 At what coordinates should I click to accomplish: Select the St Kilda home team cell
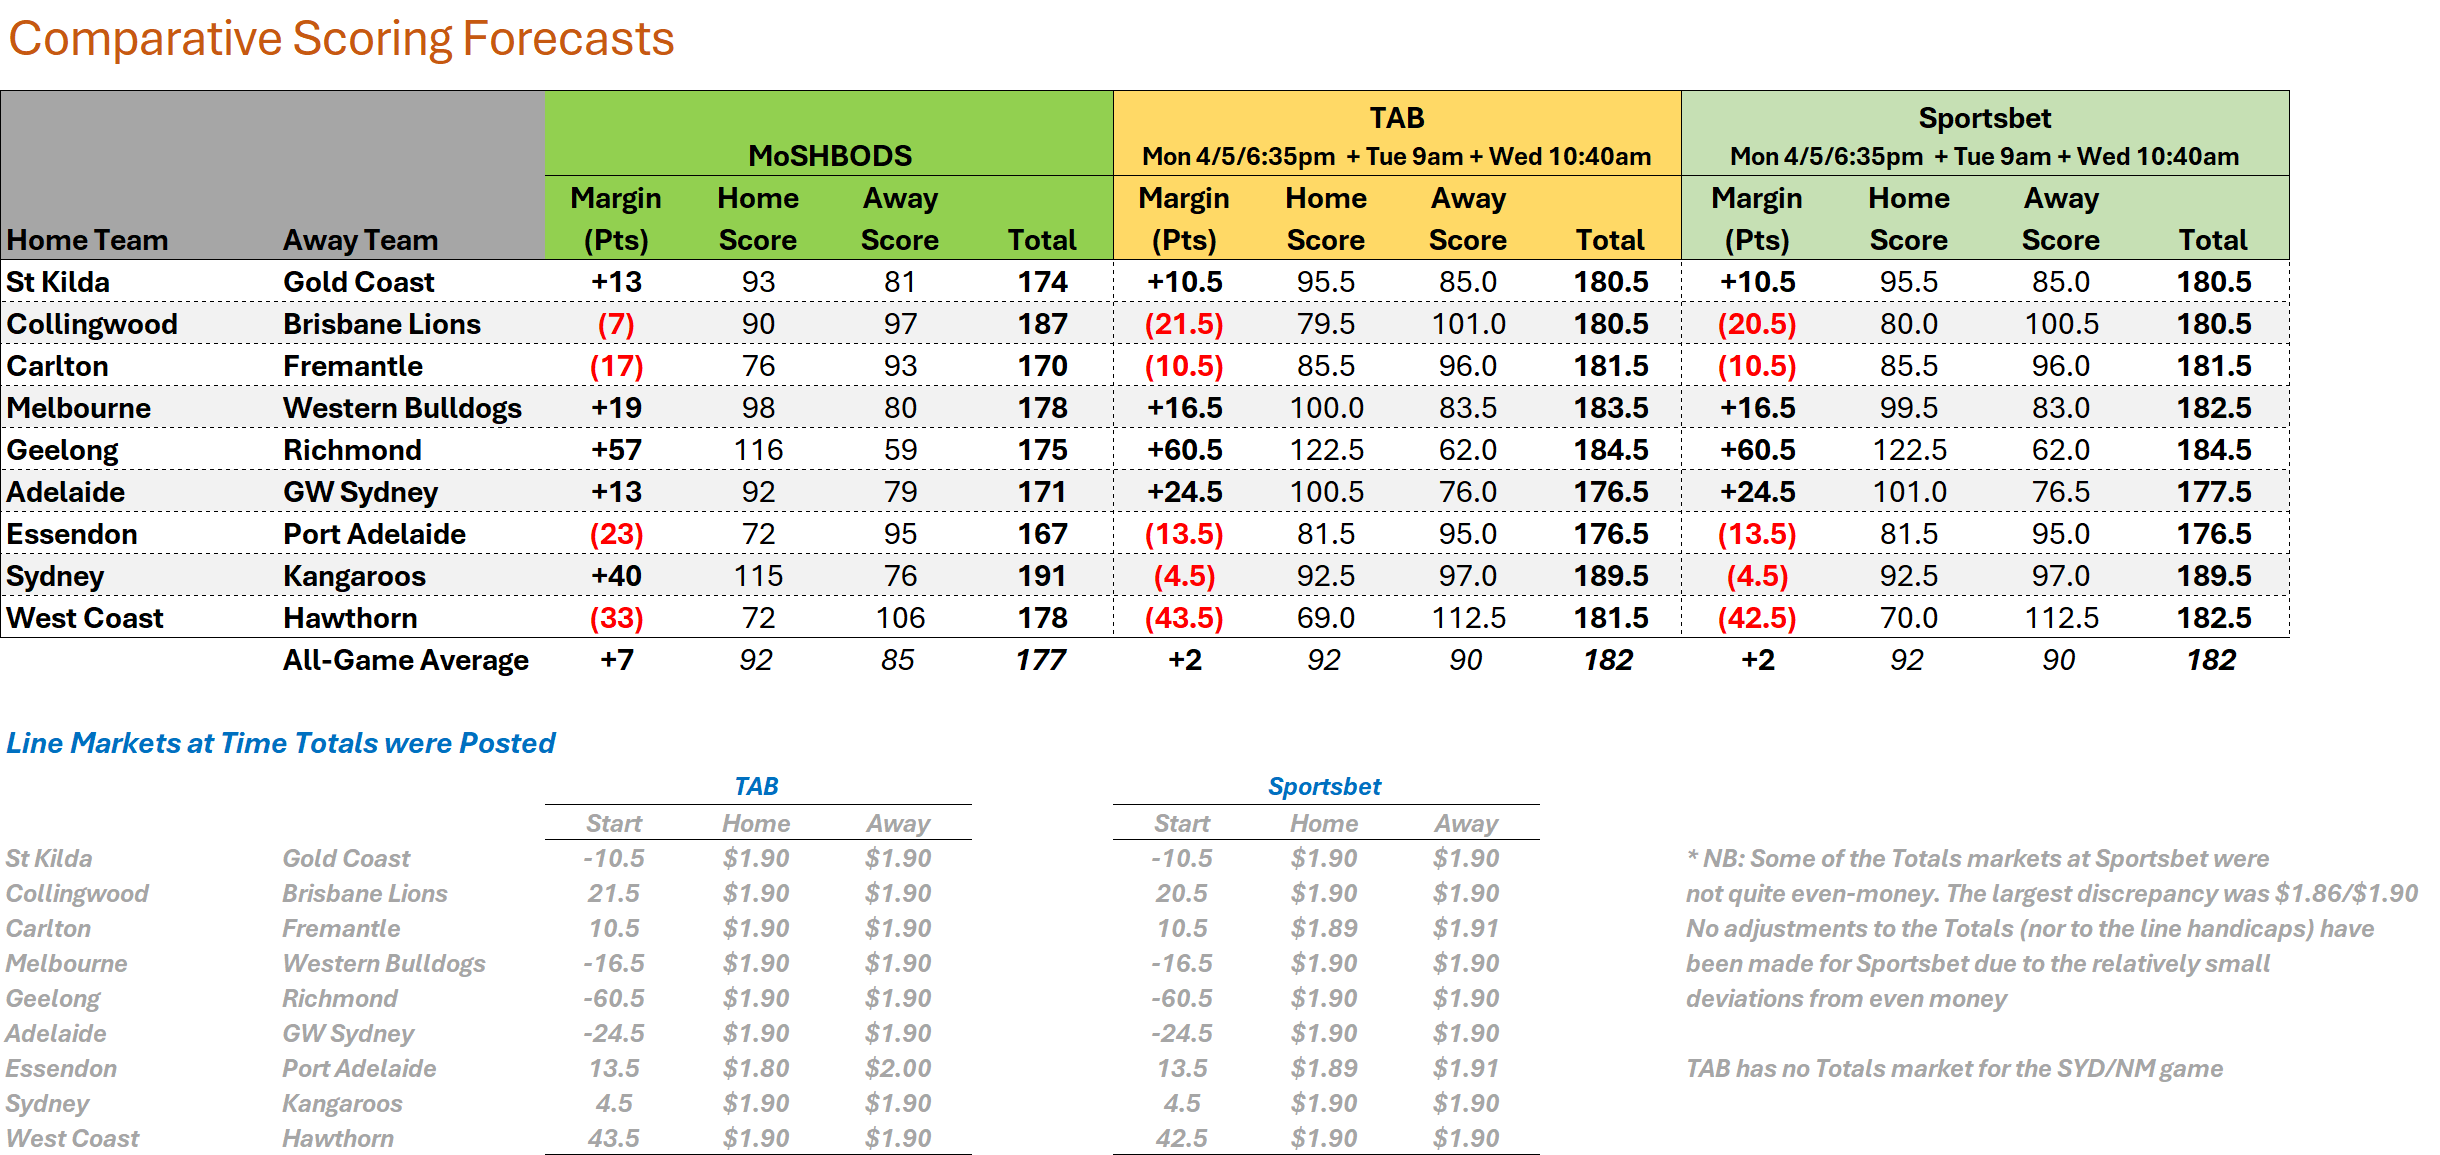click(x=58, y=282)
